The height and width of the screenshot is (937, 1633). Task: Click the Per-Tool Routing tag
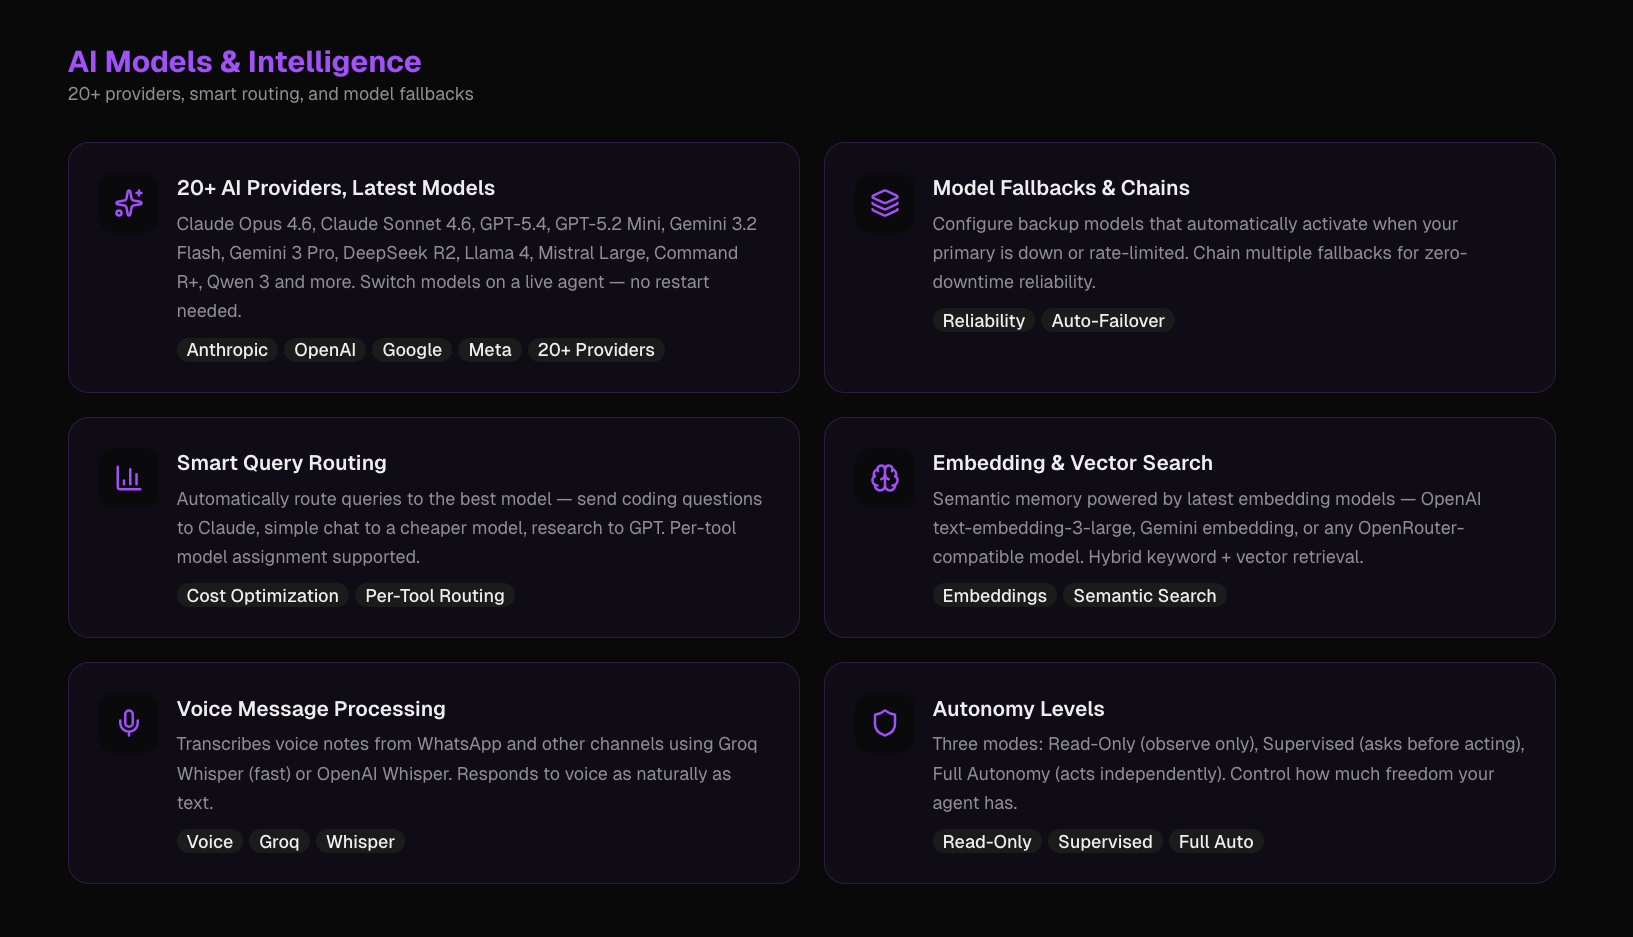pyautogui.click(x=435, y=596)
